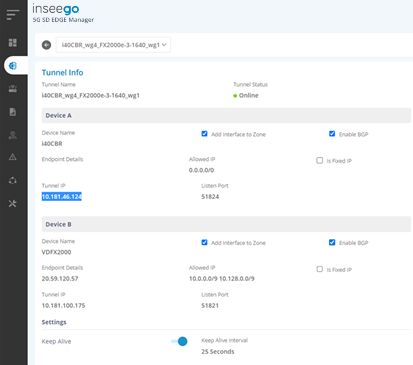
Task: Toggle Device B Add Interface to Zone
Action: [204, 243]
